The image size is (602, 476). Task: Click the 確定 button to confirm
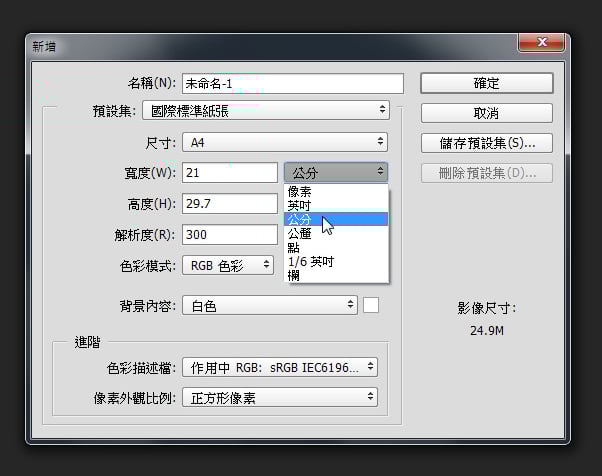point(486,83)
